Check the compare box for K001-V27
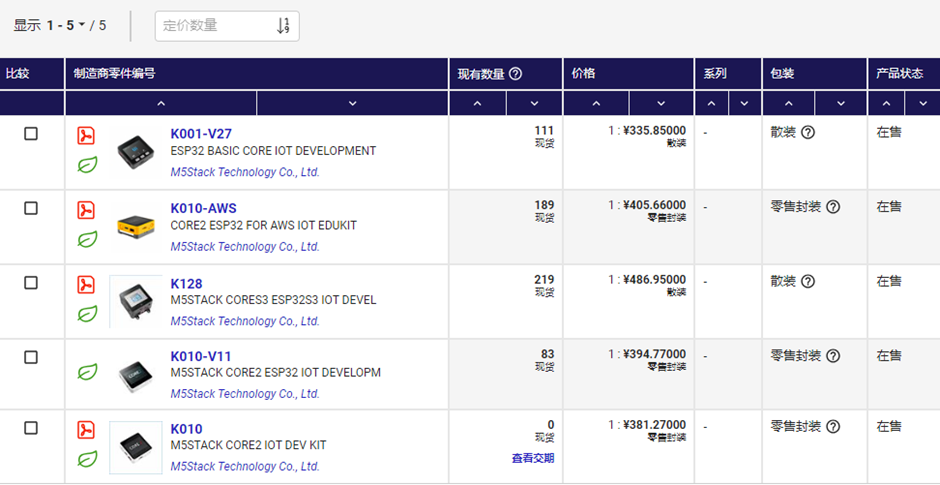 (31, 134)
